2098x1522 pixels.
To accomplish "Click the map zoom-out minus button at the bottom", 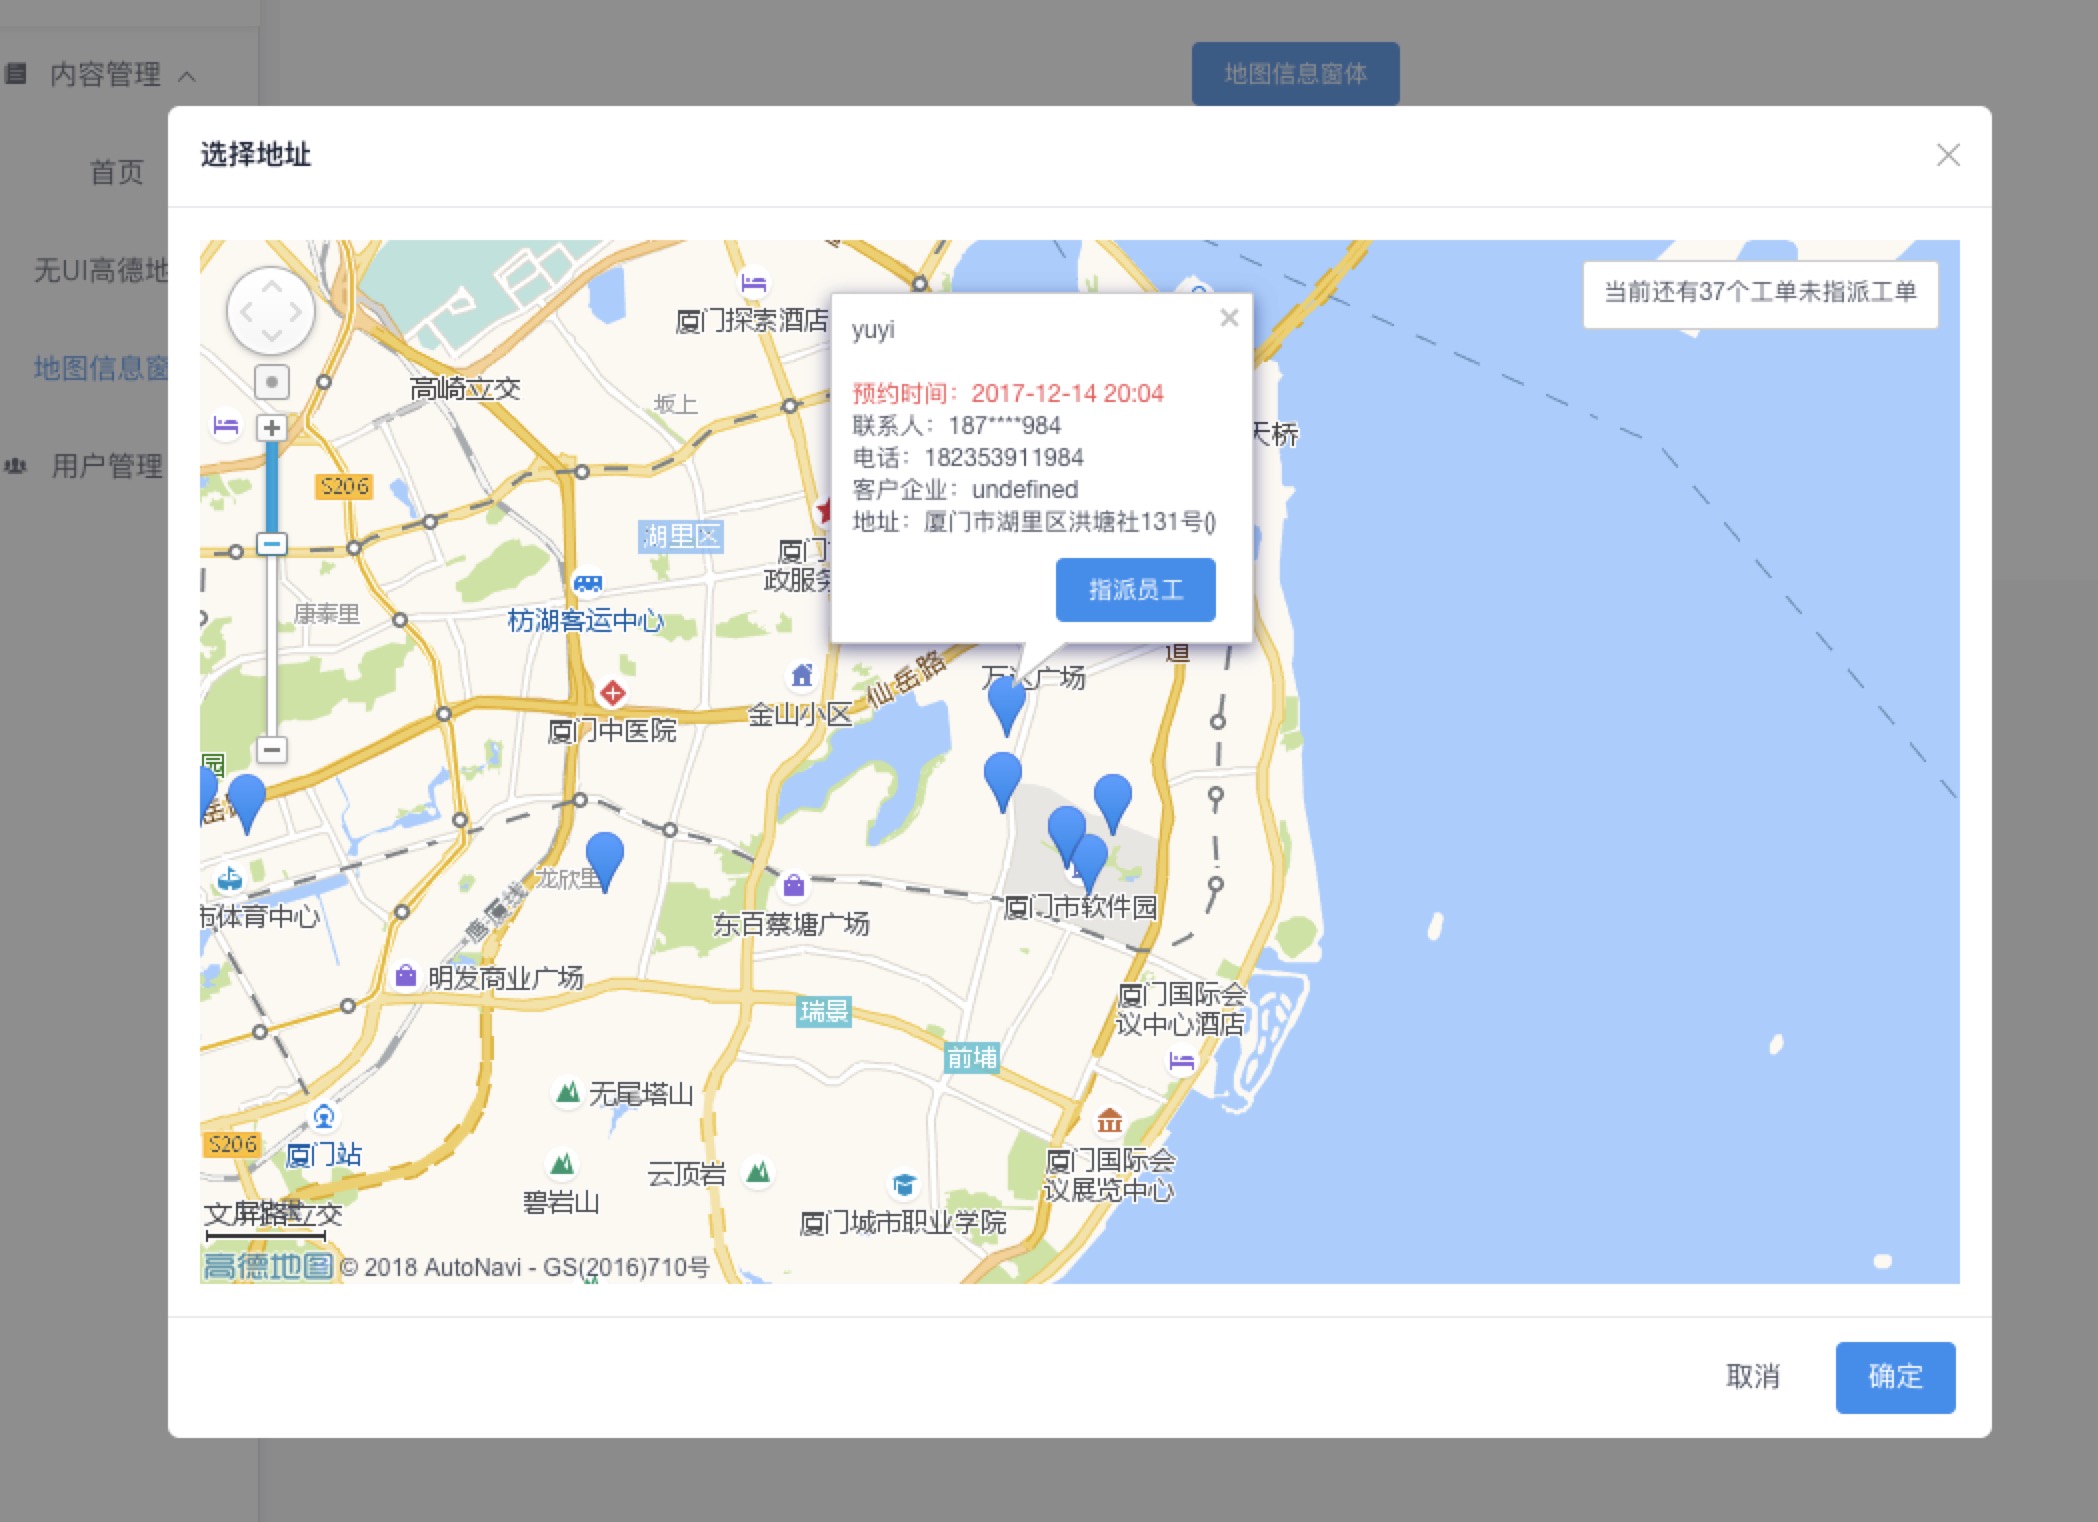I will (x=271, y=749).
